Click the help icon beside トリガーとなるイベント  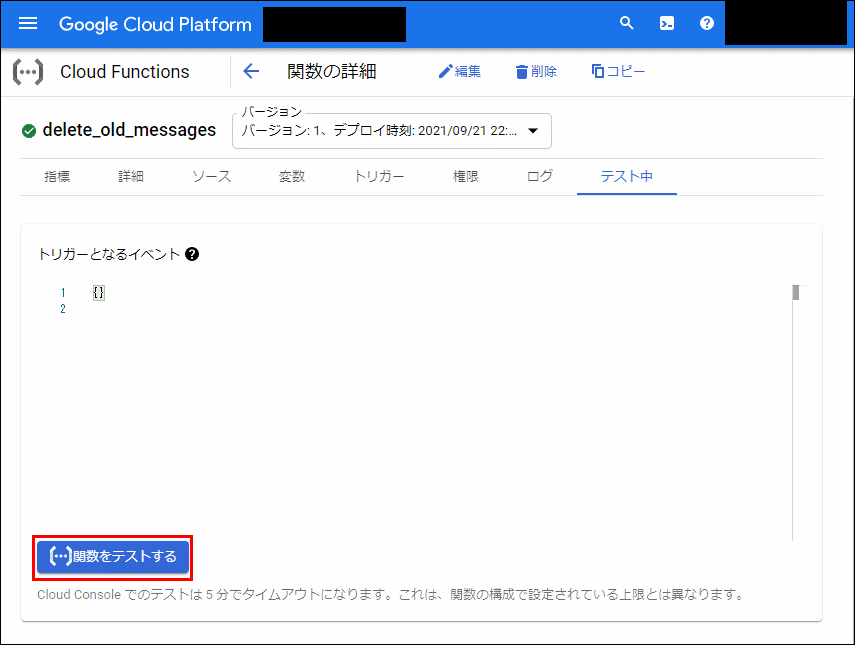click(x=192, y=254)
